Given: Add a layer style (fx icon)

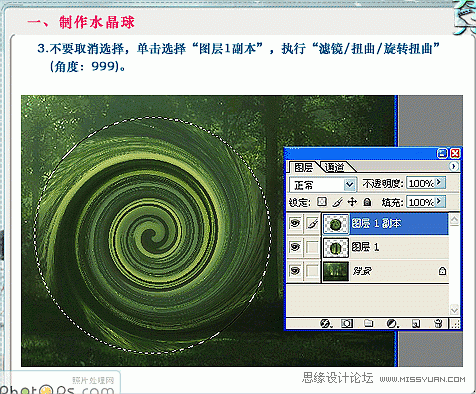Looking at the screenshot, I should [325, 323].
